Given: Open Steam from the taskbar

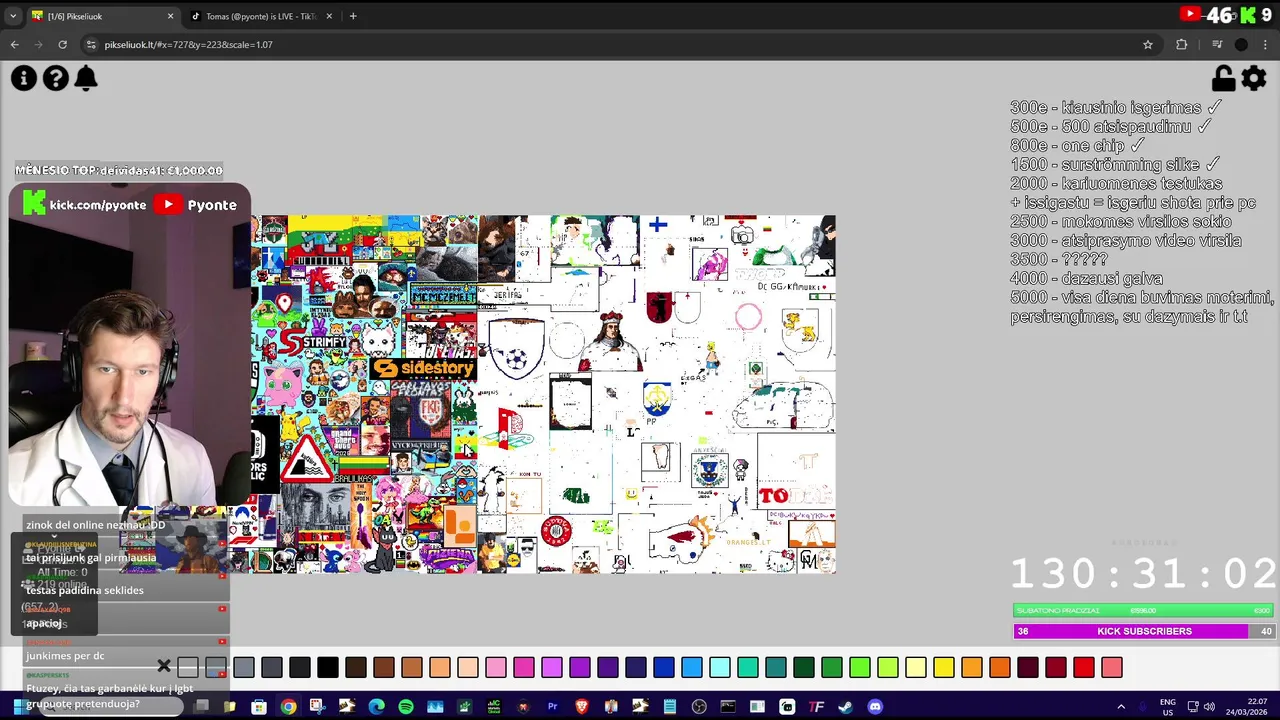Looking at the screenshot, I should click(x=846, y=707).
